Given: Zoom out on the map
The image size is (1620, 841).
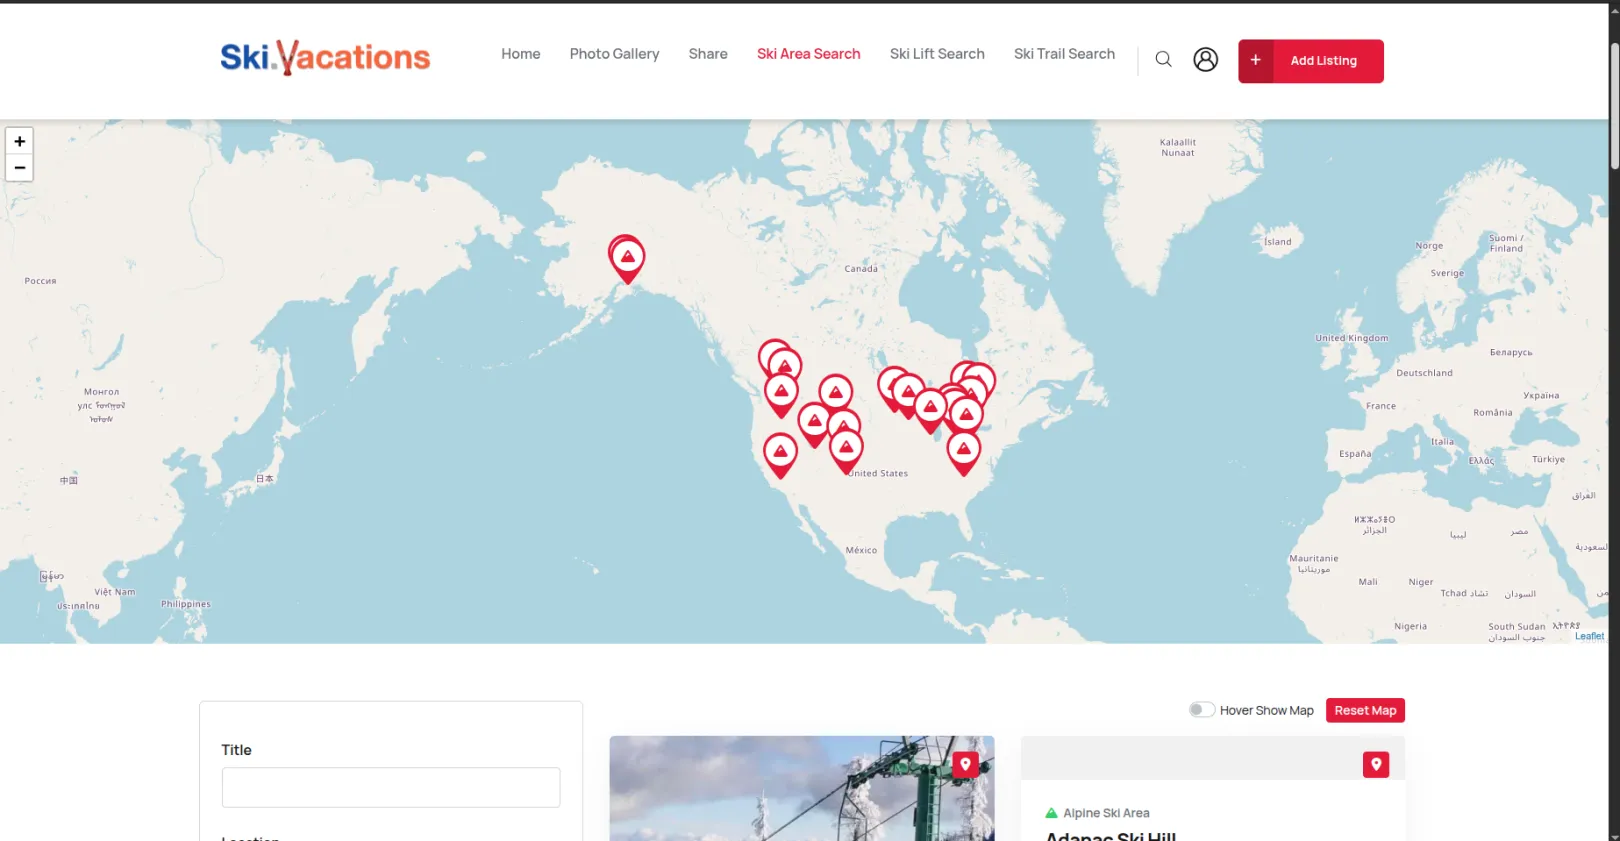Looking at the screenshot, I should click(x=20, y=168).
